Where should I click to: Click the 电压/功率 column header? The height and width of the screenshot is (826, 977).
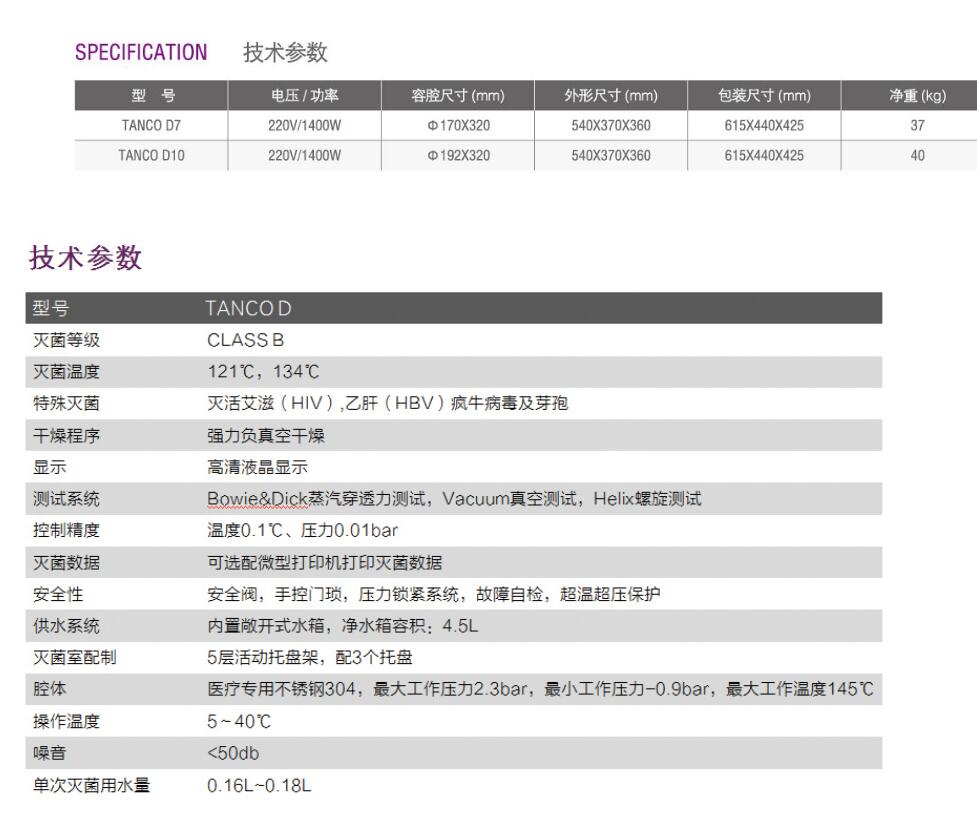[x=303, y=97]
